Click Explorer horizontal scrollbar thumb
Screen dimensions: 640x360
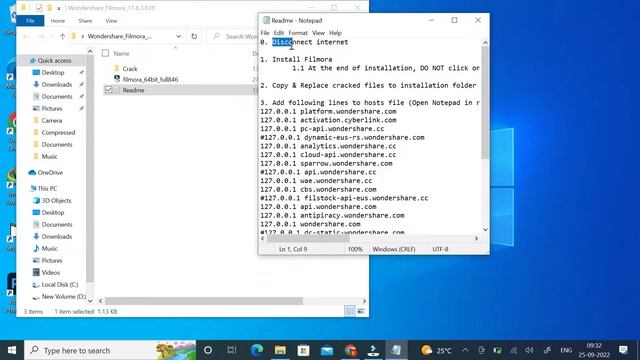click(204, 301)
